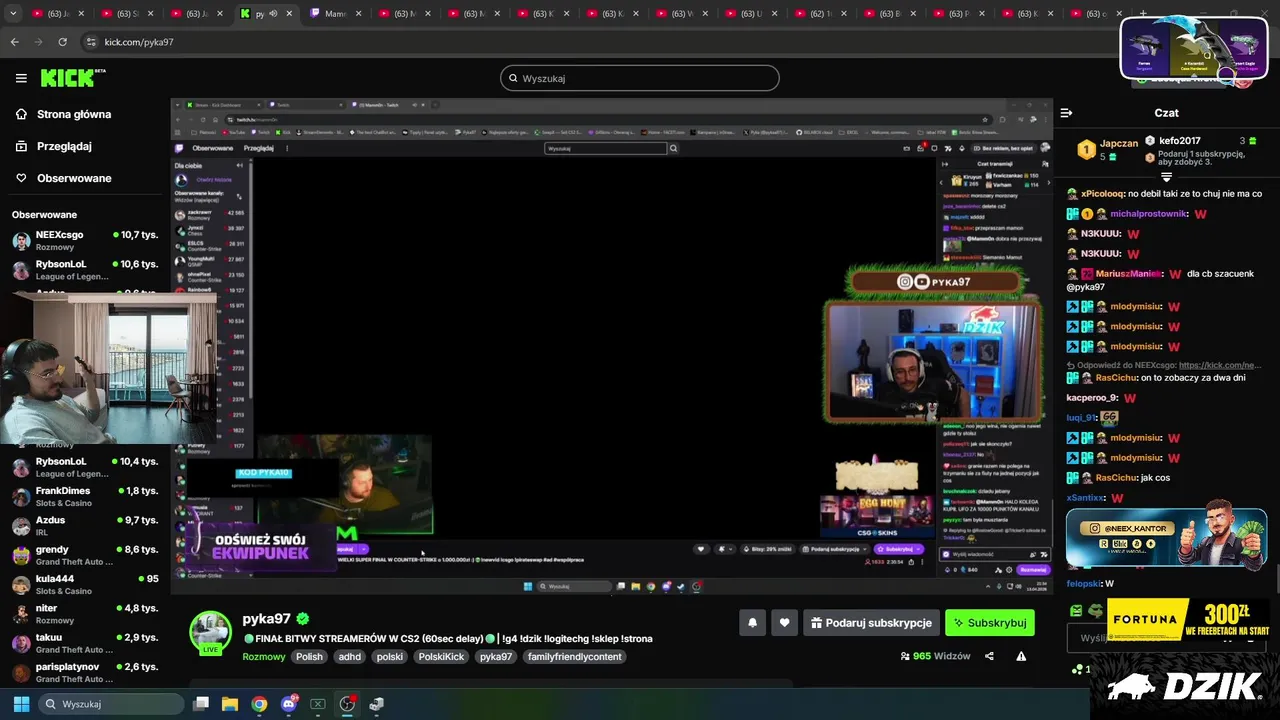
Task: Open takuu channel in sidebar
Action: (x=85, y=642)
